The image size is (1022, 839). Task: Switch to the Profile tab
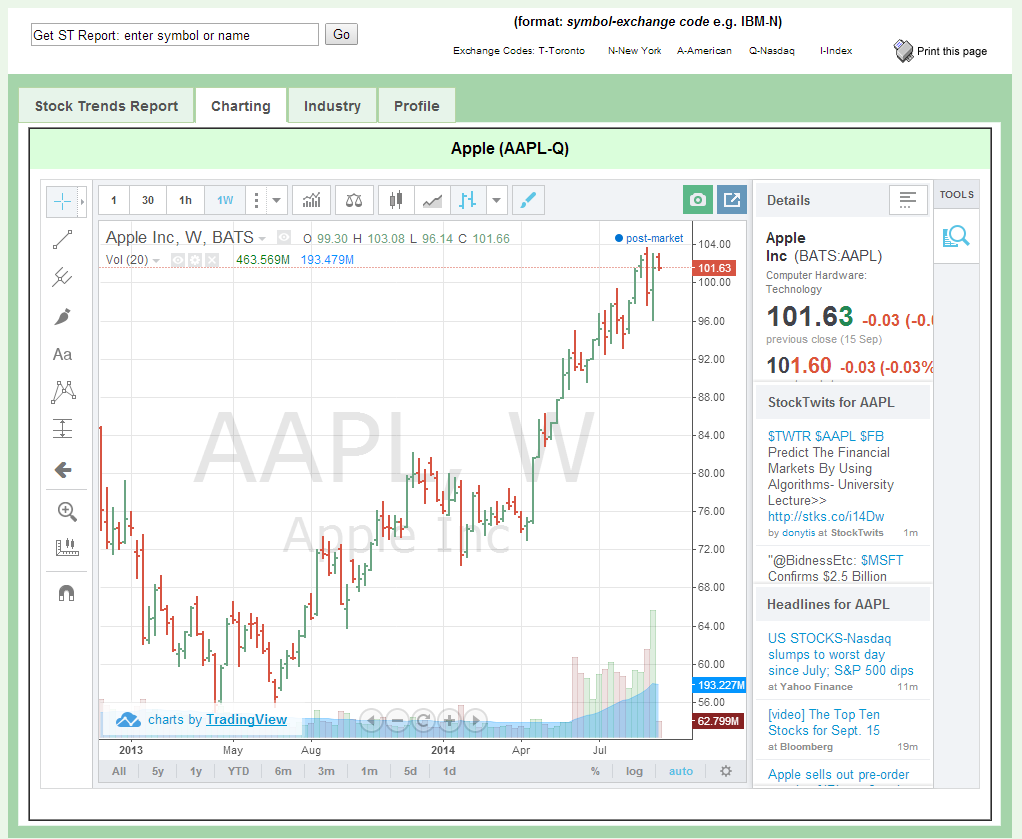pyautogui.click(x=416, y=106)
